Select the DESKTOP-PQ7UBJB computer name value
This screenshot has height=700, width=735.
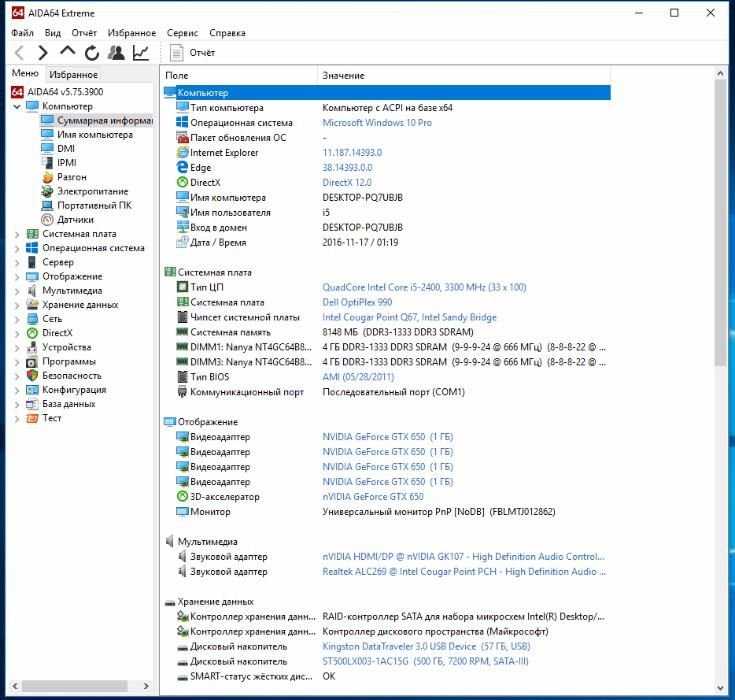[x=362, y=197]
